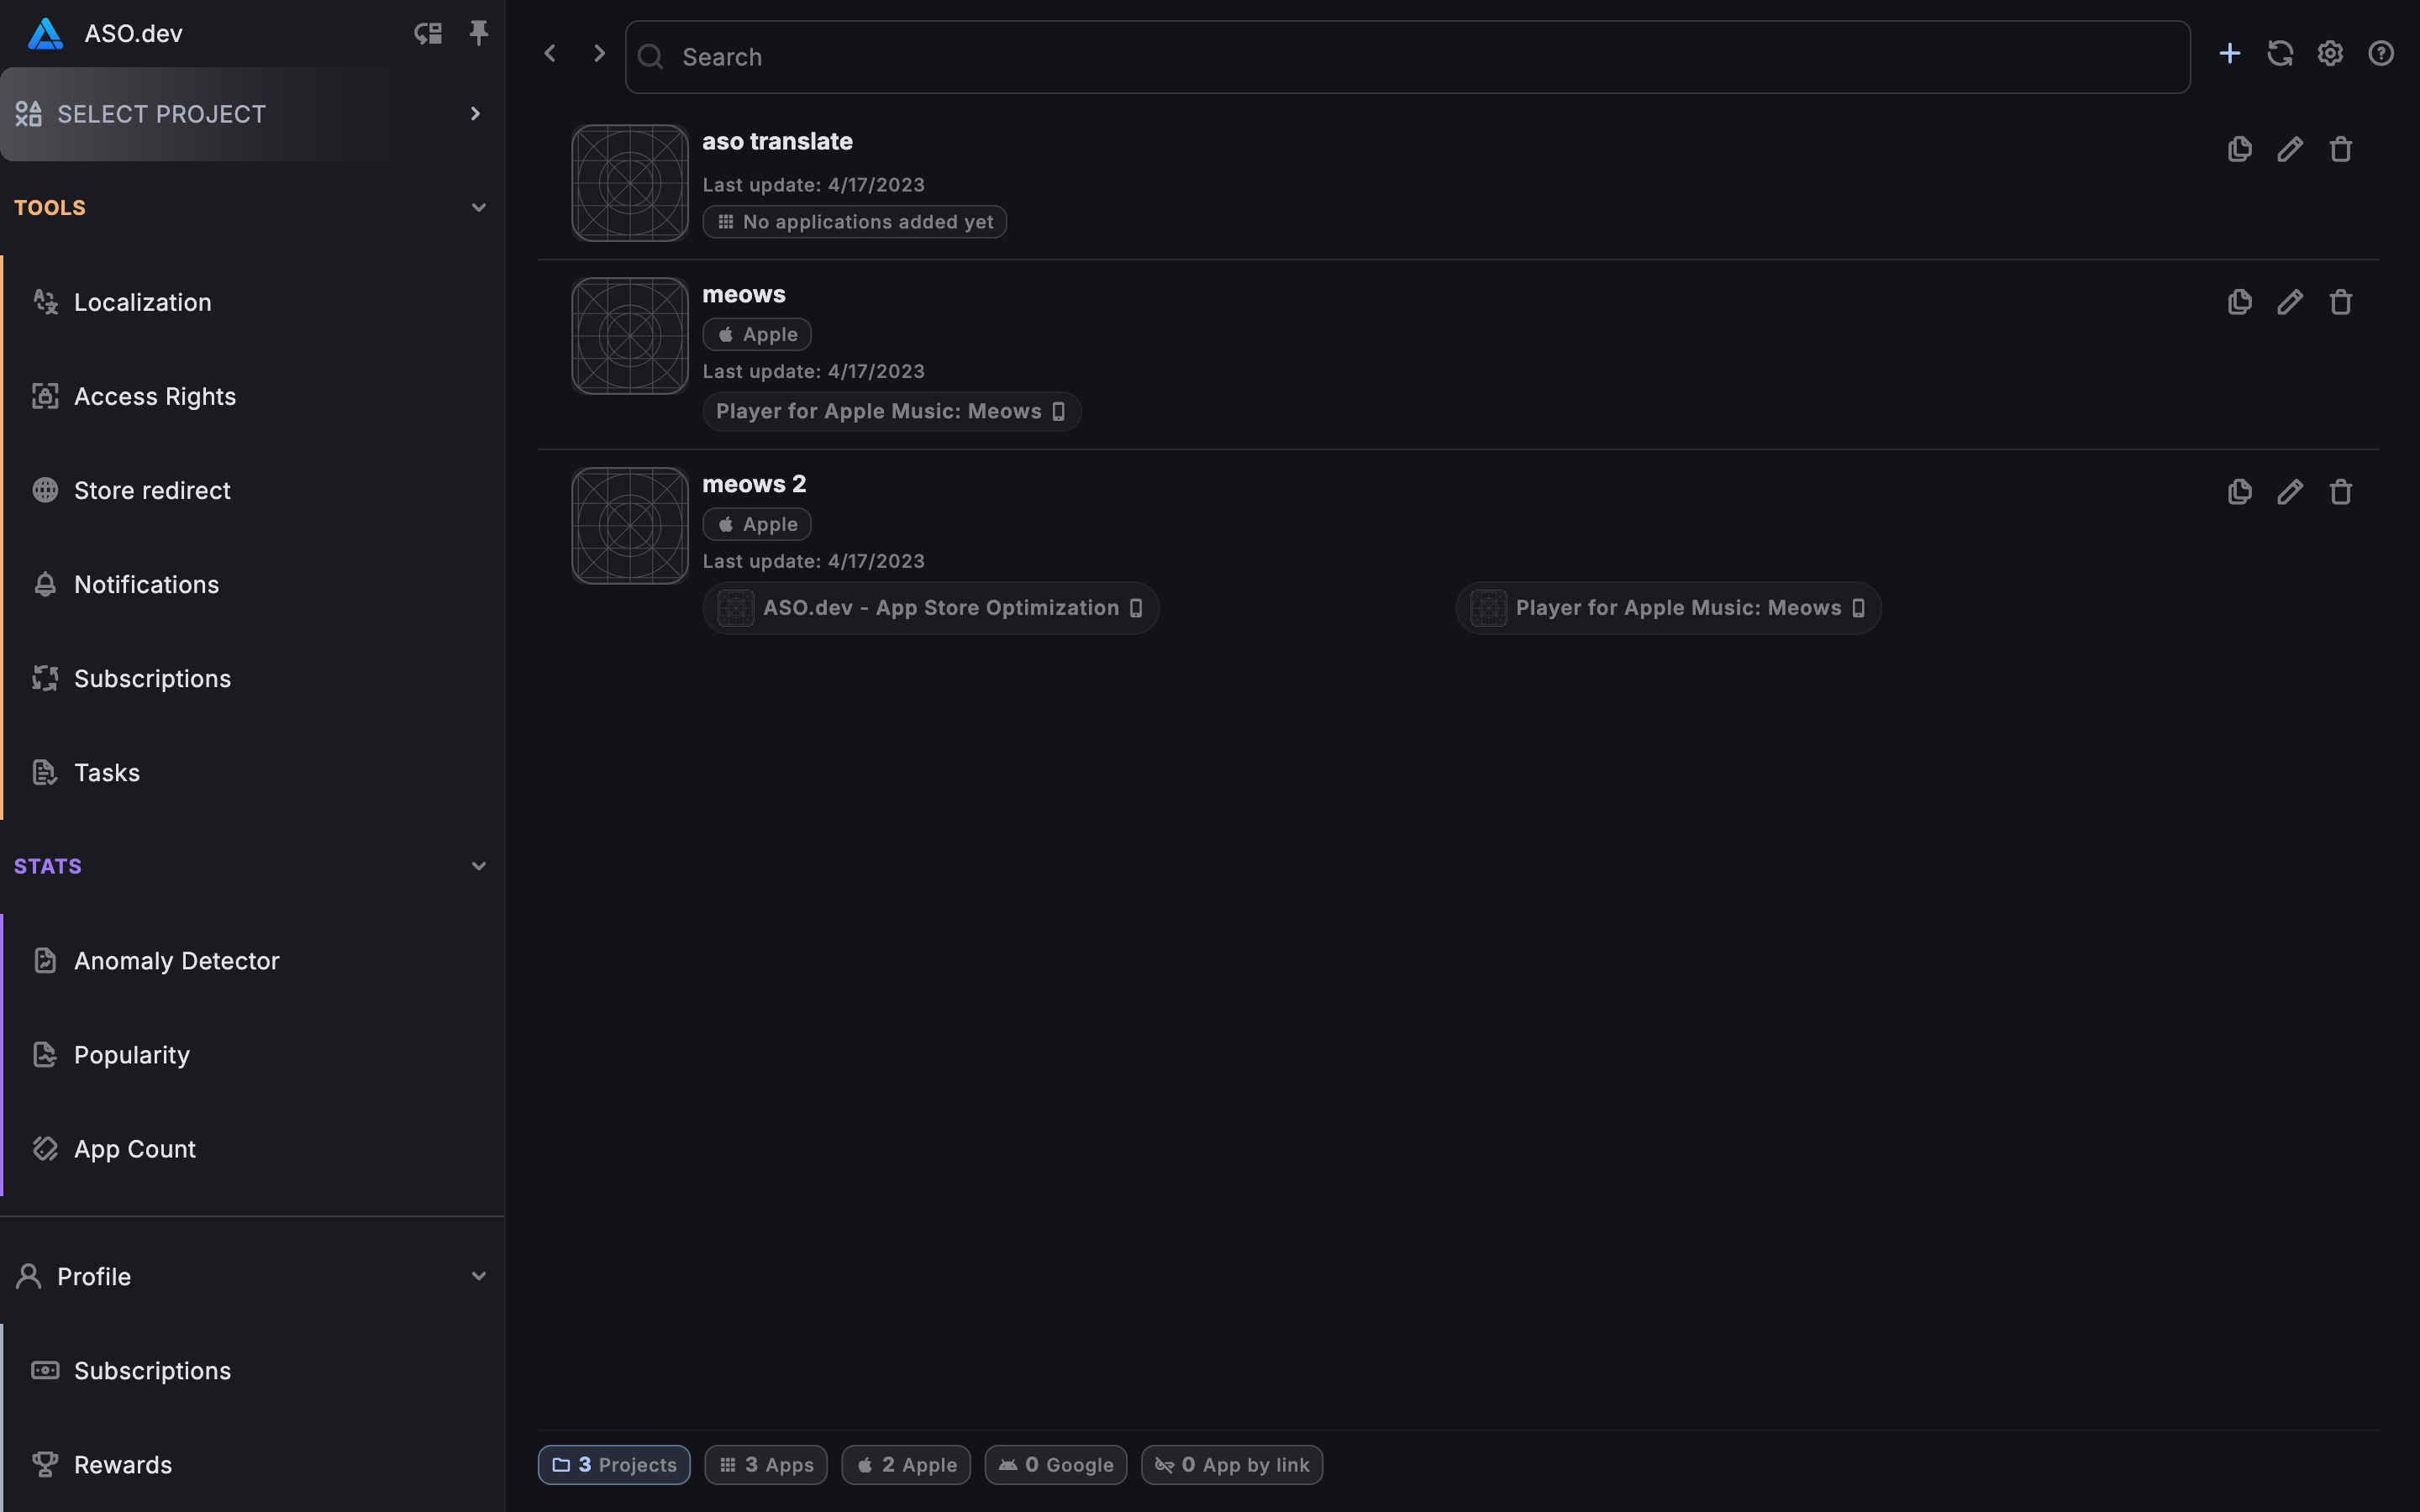2420x1512 pixels.
Task: Refresh the projects list
Action: coord(2280,53)
